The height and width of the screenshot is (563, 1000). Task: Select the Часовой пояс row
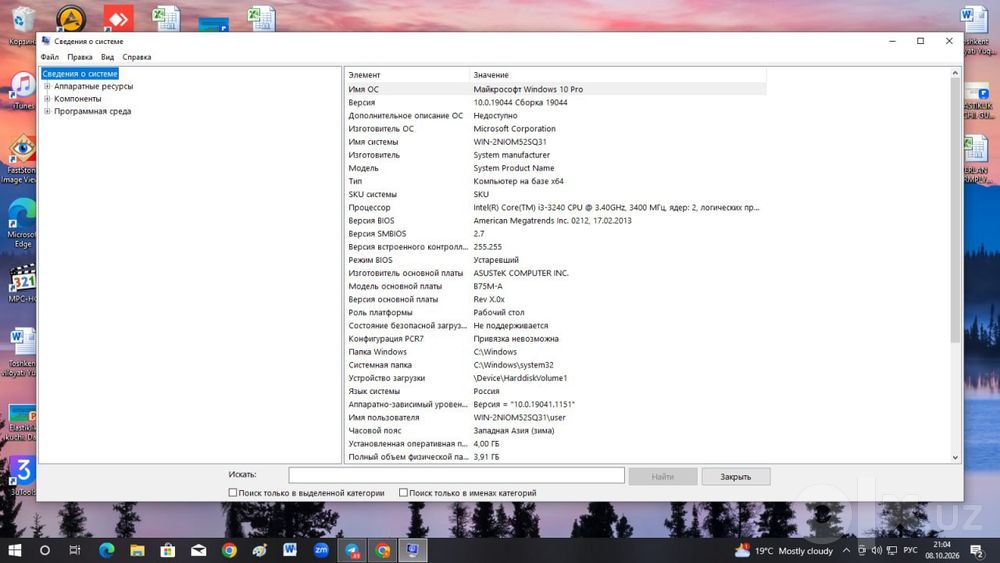555,430
